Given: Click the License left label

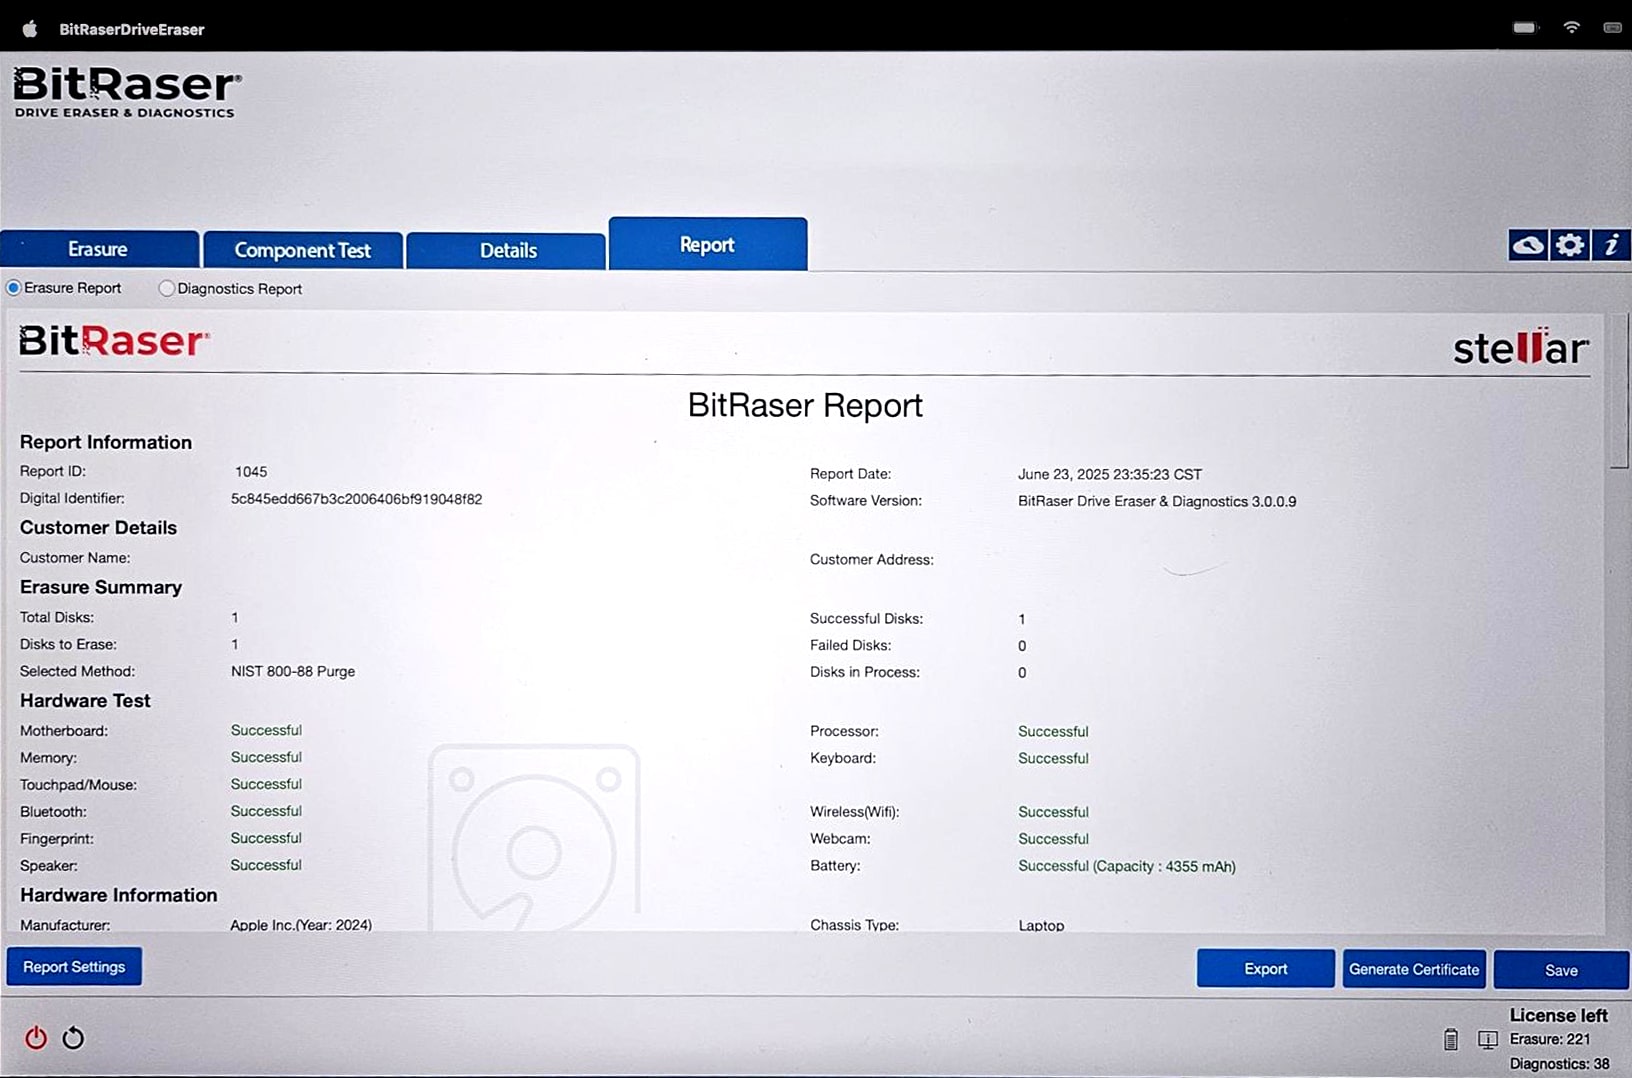Looking at the screenshot, I should coord(1558,1015).
